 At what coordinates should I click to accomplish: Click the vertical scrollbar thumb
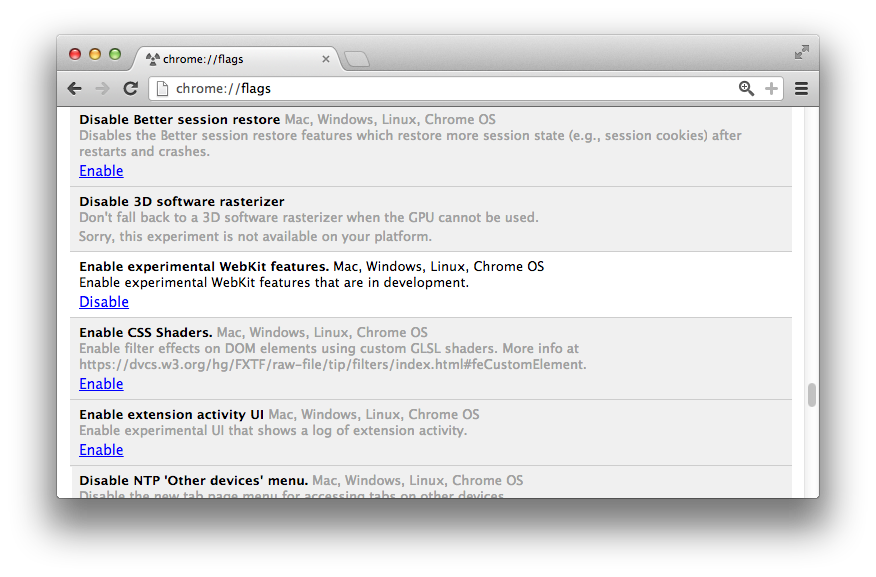[x=812, y=395]
